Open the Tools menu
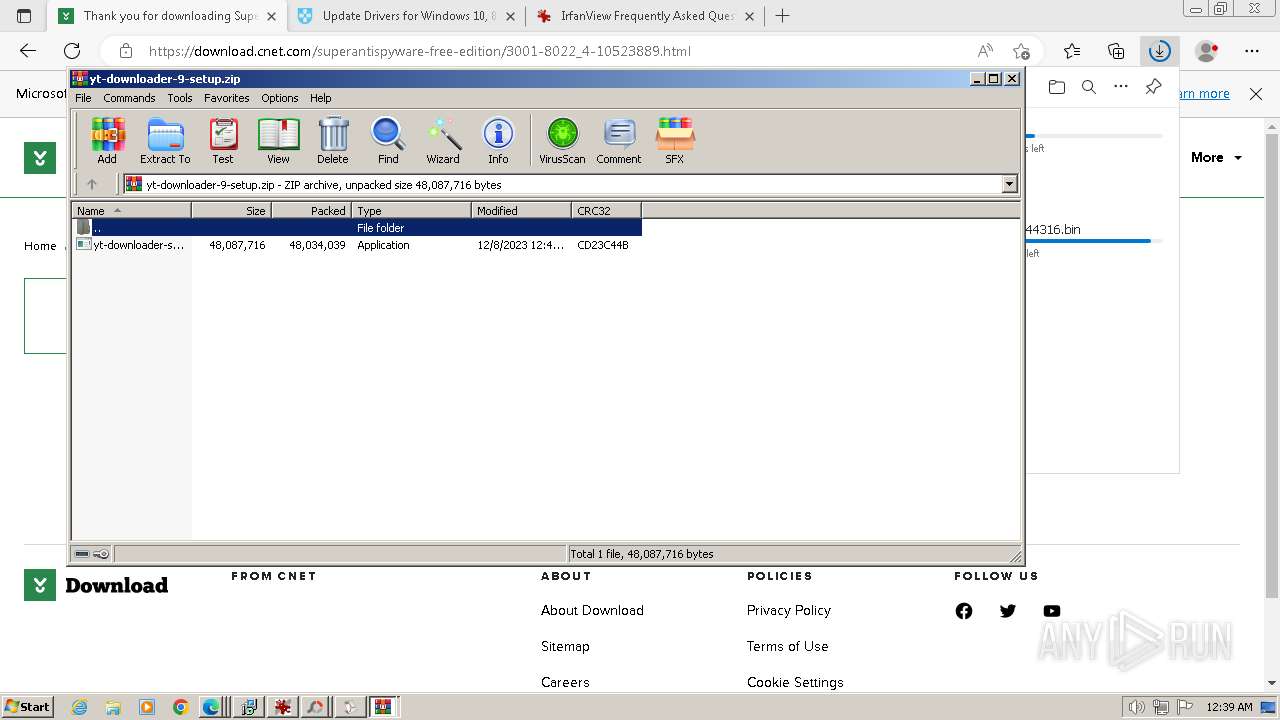This screenshot has width=1280, height=720. (x=180, y=98)
